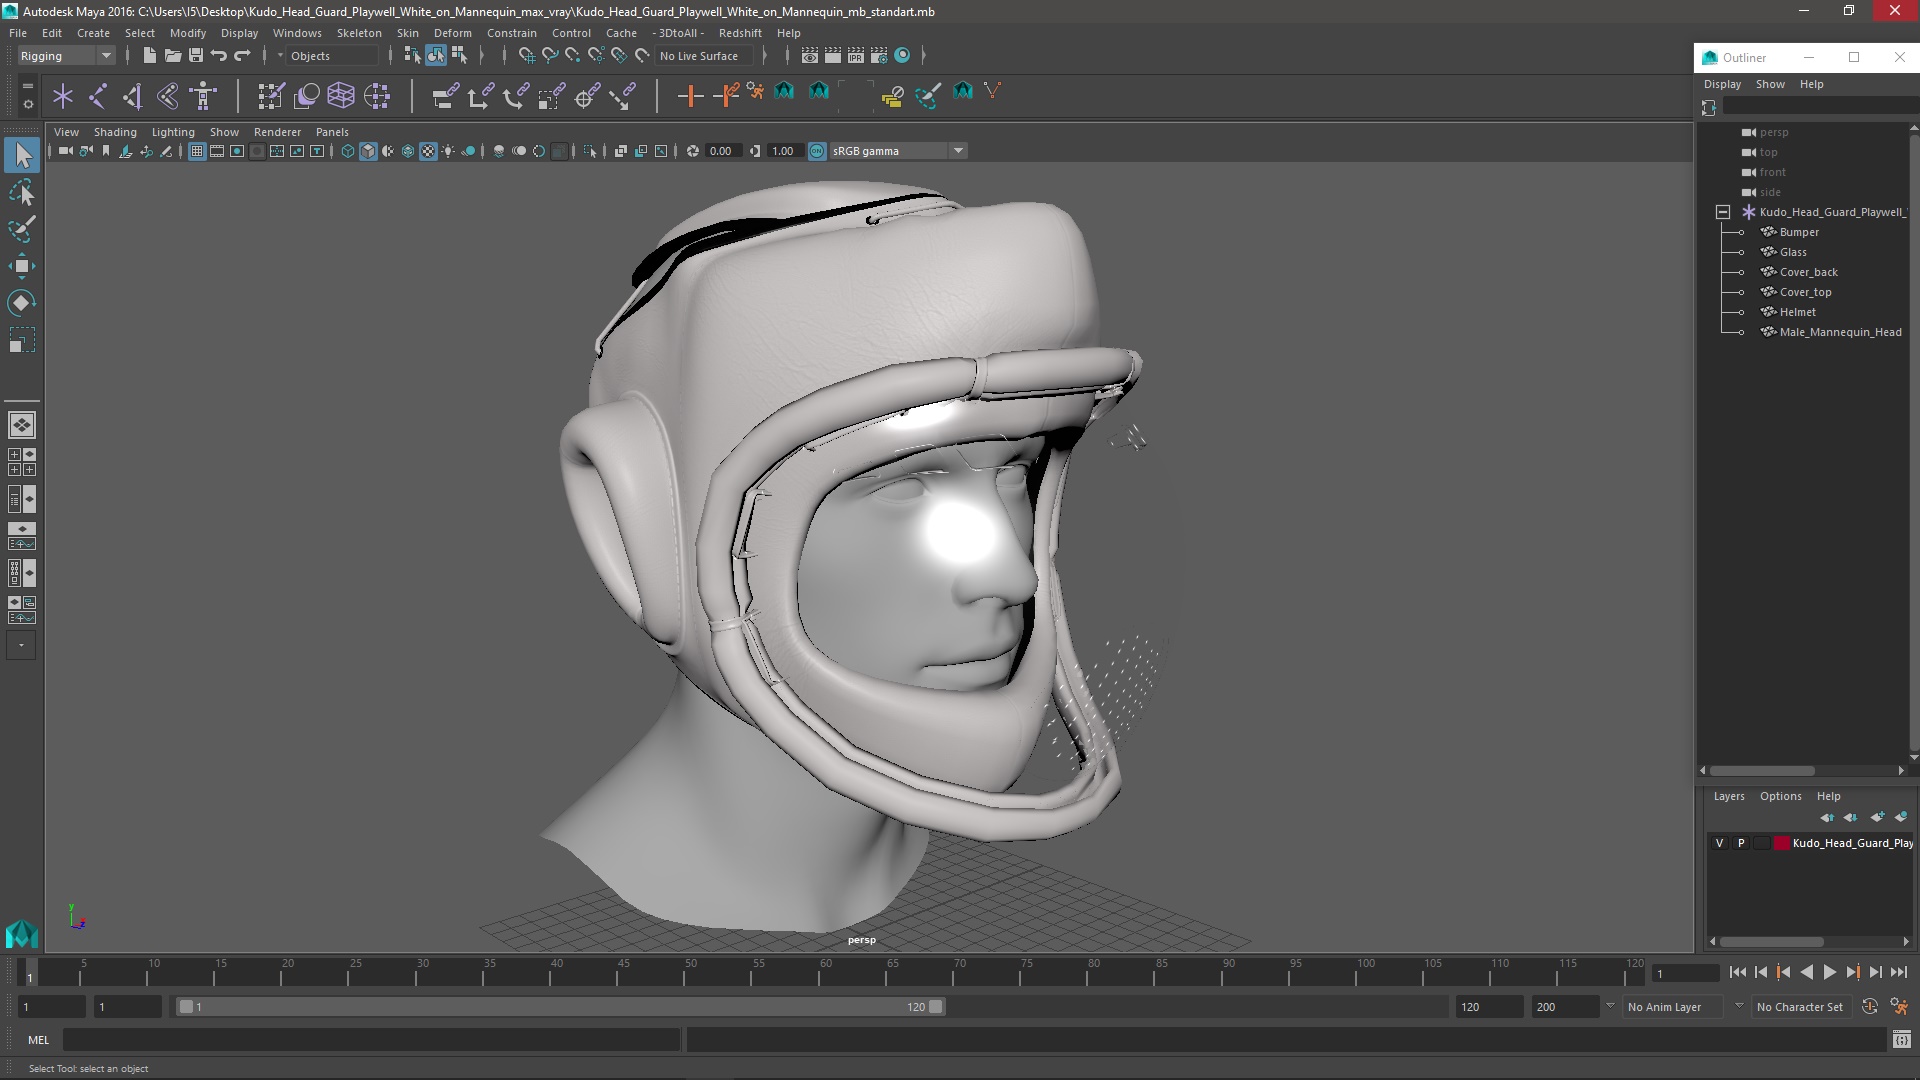The image size is (1920, 1080).
Task: Click the Save scene icon
Action: [x=196, y=56]
